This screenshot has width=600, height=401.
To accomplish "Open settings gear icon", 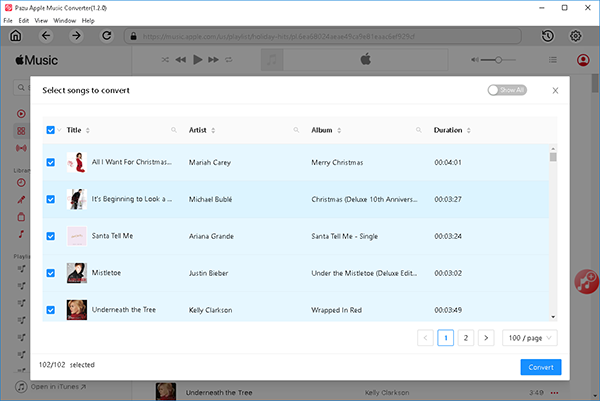I will click(576, 36).
